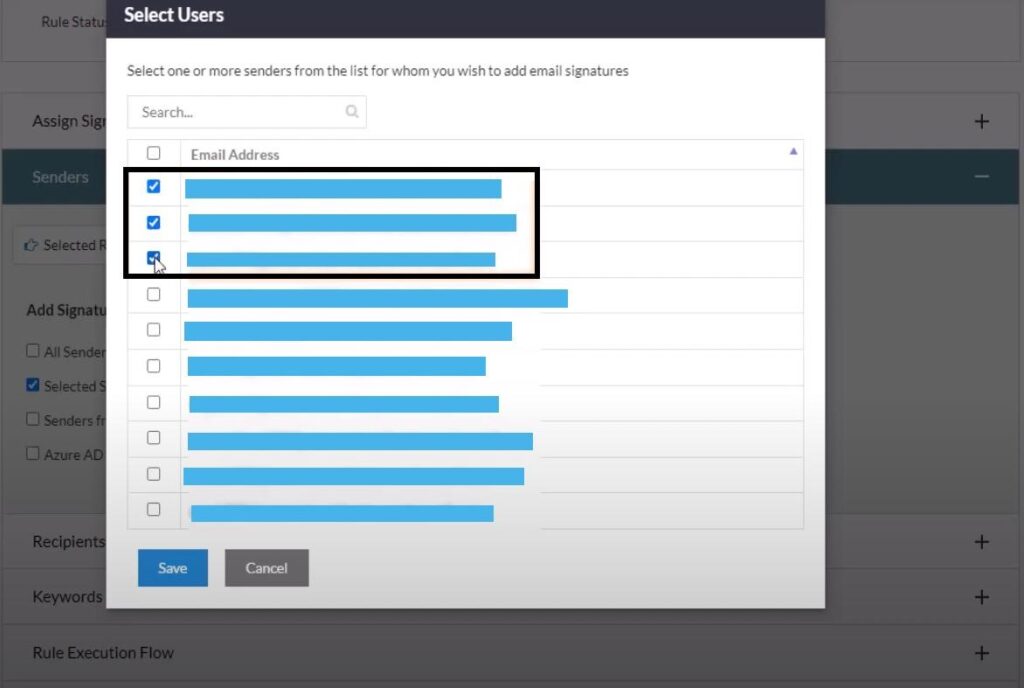Click the Senders section header
Viewport: 1024px width, 688px height.
[60, 177]
